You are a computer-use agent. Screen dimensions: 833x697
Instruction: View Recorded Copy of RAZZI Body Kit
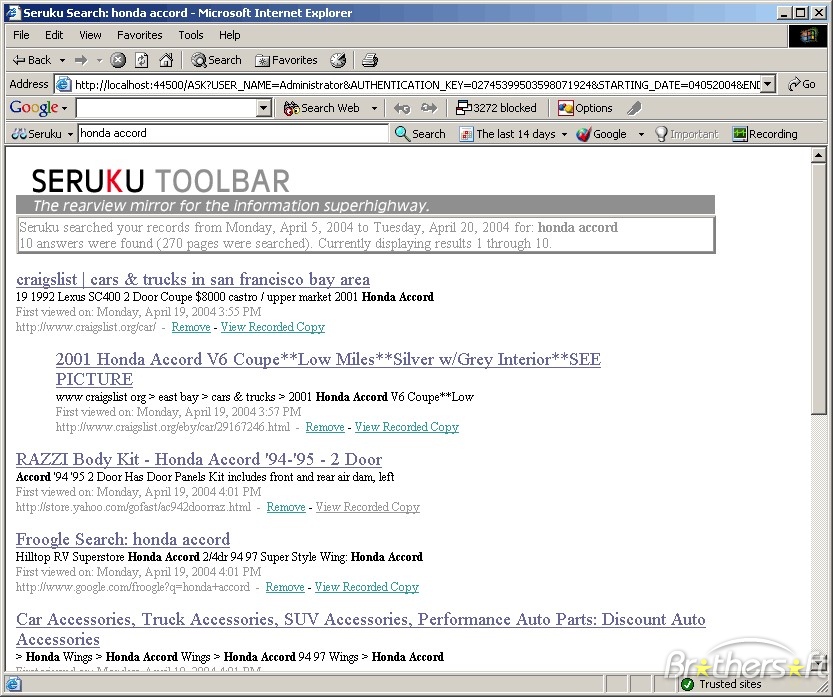click(368, 507)
